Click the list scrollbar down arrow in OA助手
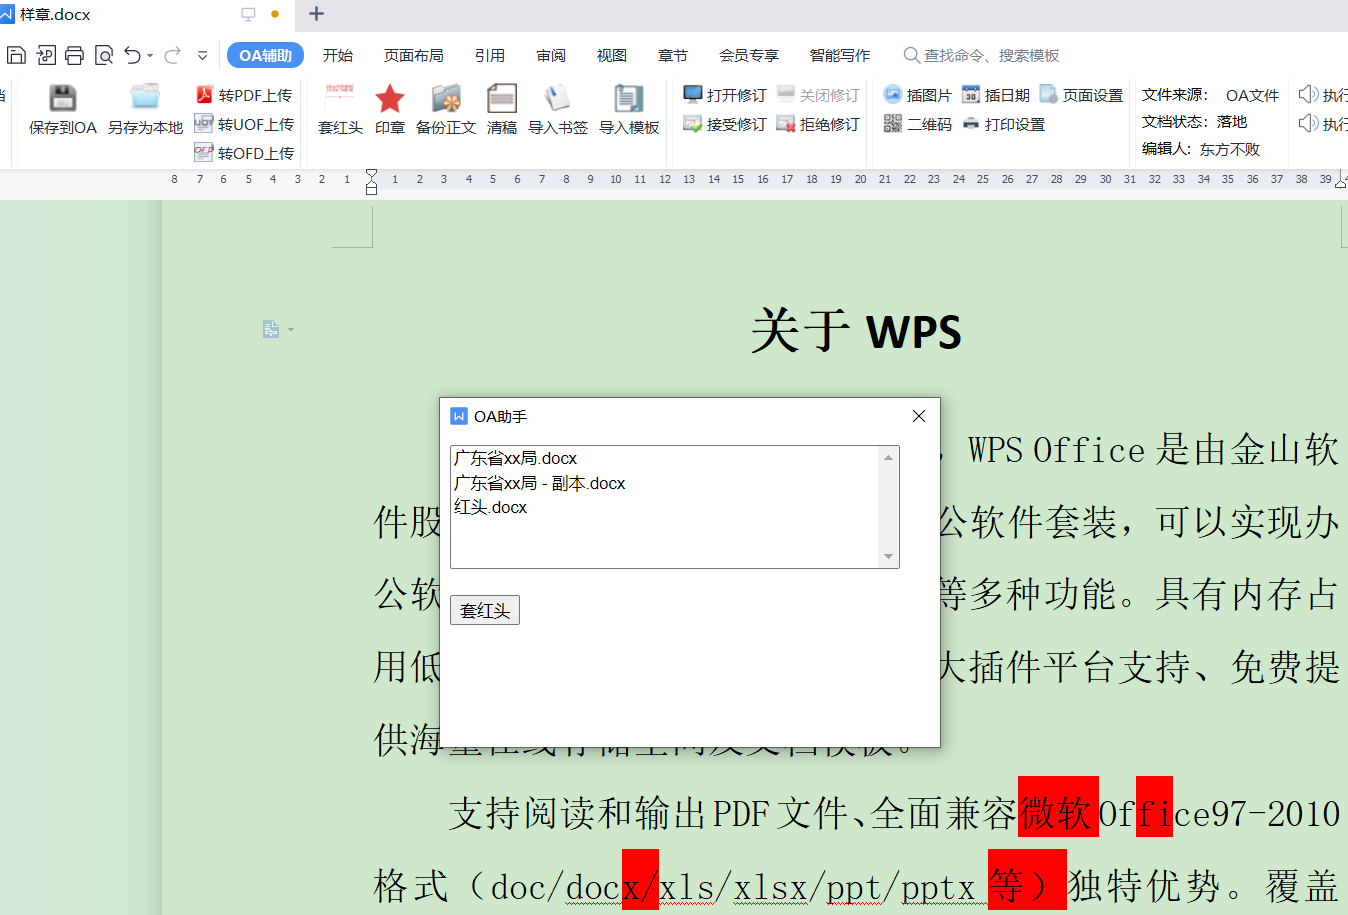Viewport: 1348px width, 915px height. coord(889,557)
